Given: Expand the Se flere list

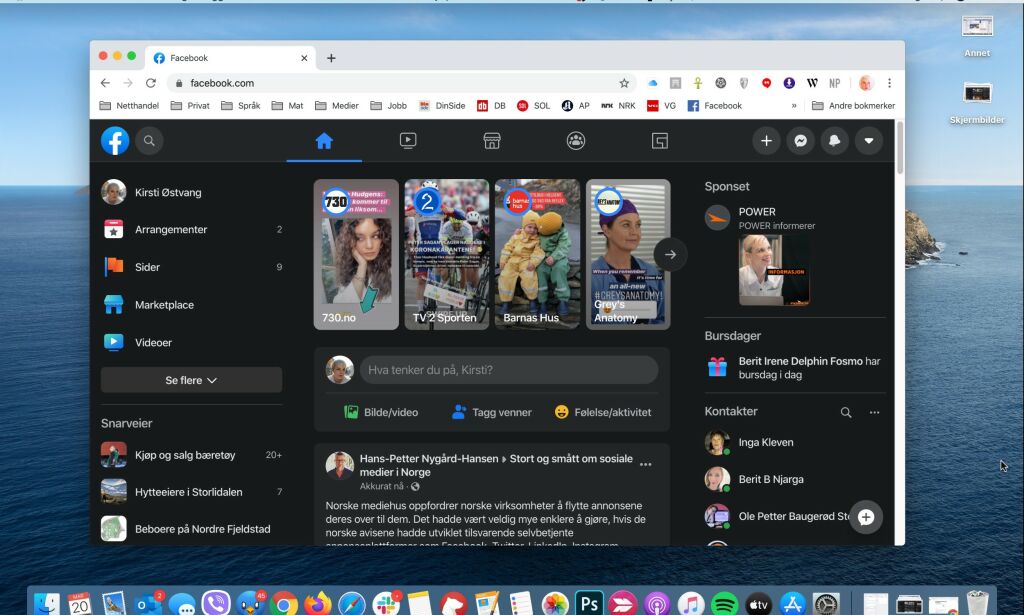Looking at the screenshot, I should [191, 380].
